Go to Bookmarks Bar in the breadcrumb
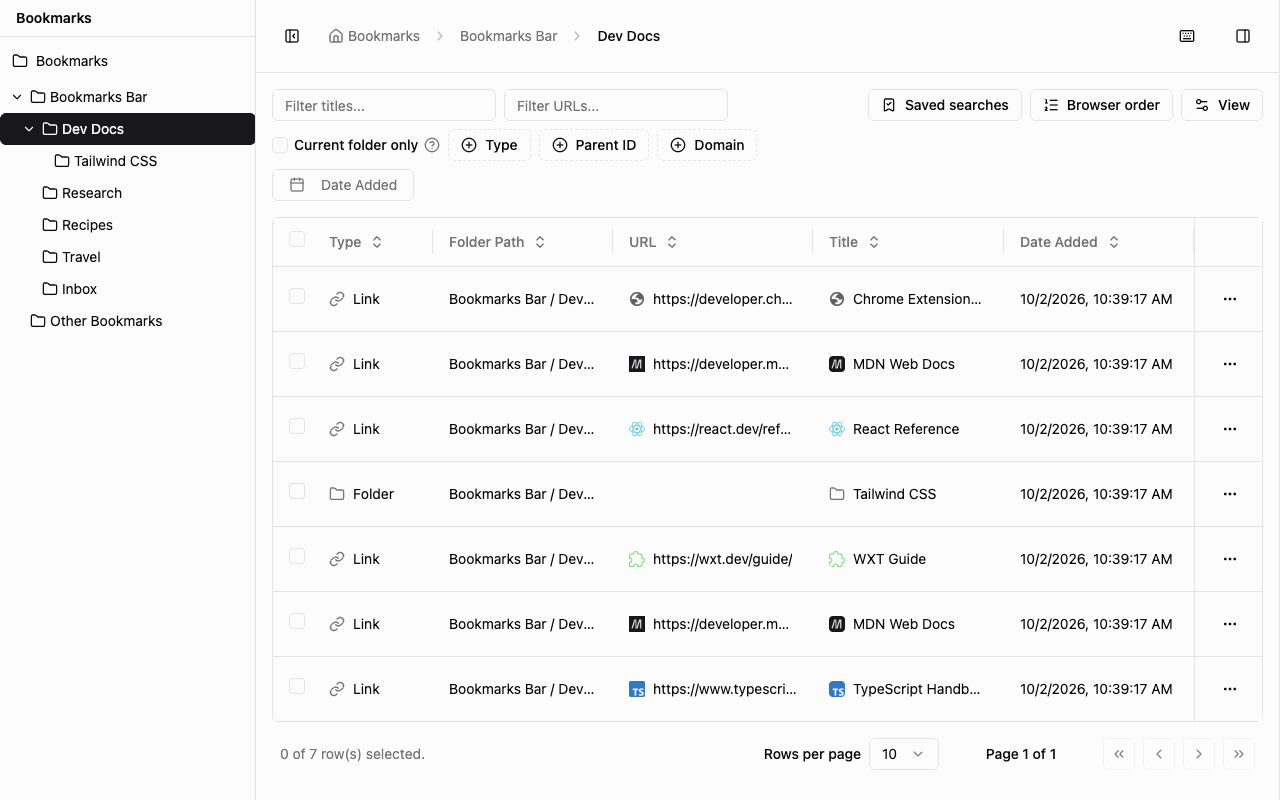1280x800 pixels. coord(508,36)
